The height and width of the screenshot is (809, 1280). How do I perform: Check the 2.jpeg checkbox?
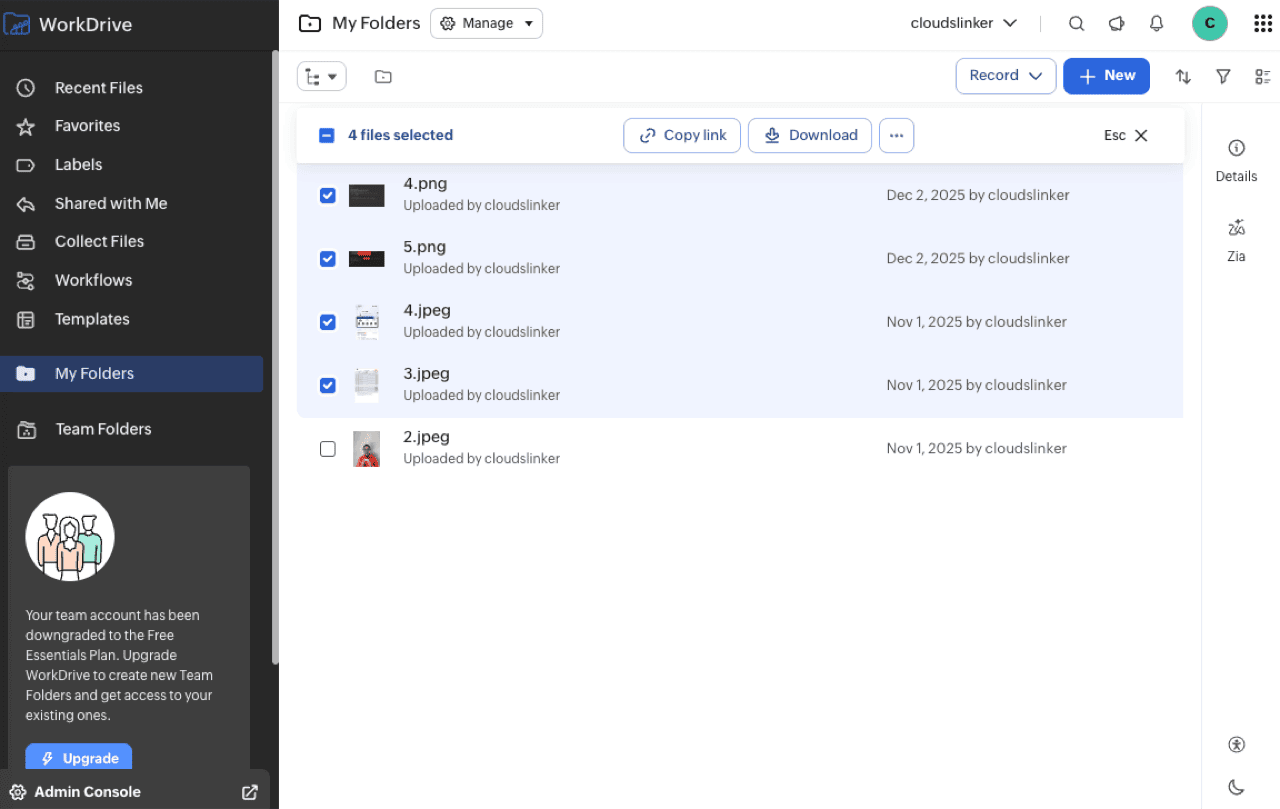click(327, 449)
